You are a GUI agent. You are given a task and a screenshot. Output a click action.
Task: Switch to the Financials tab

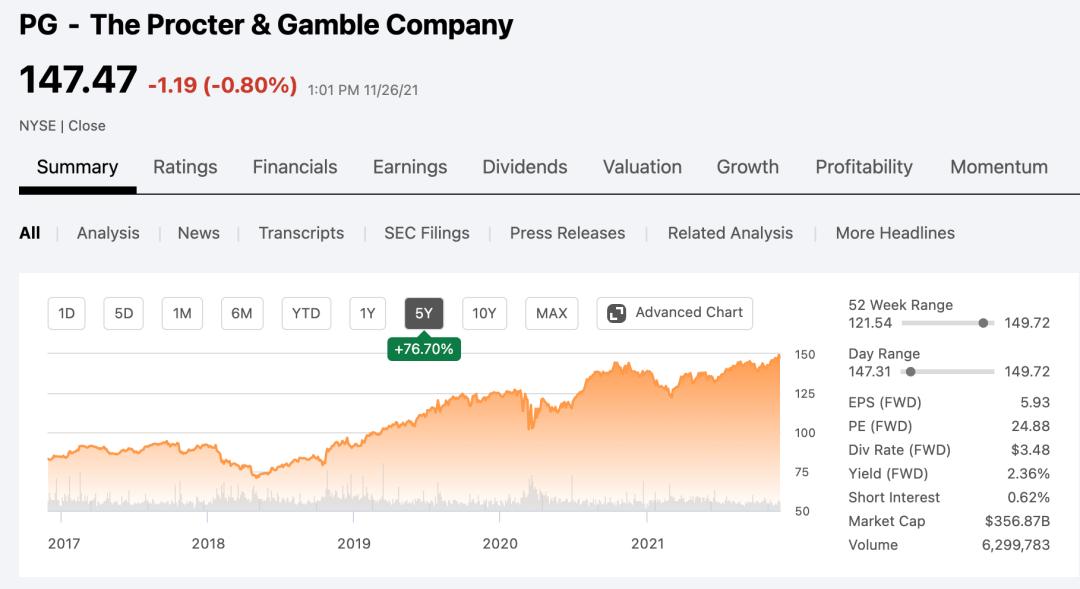(295, 167)
